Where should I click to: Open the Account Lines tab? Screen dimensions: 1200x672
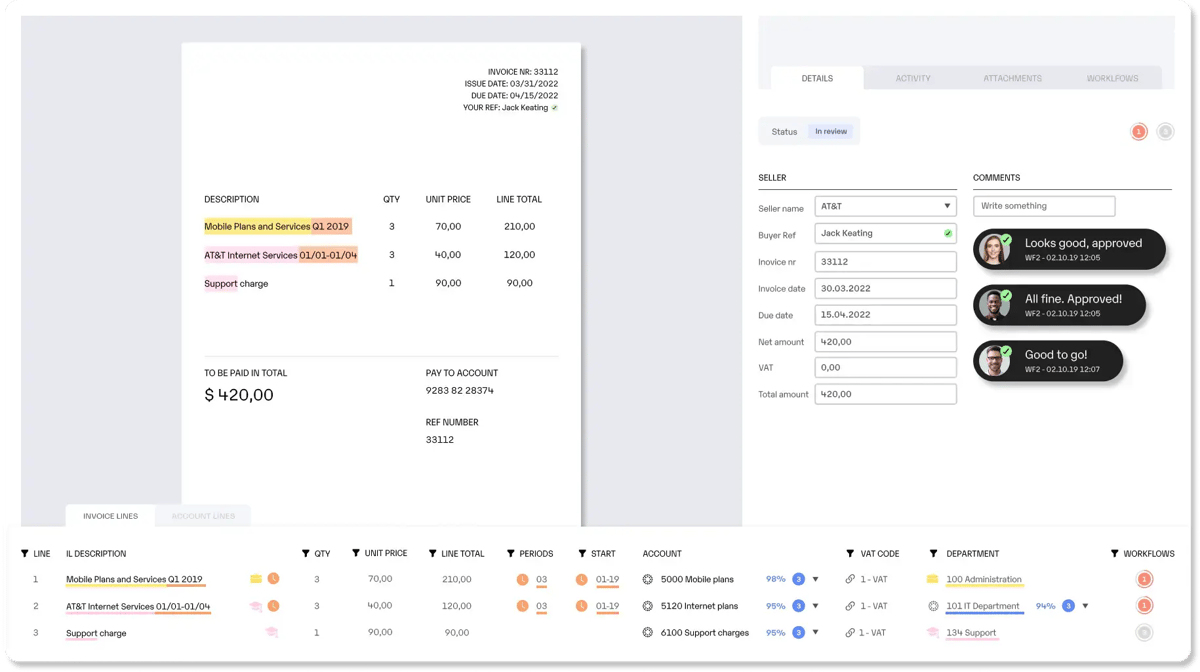(x=203, y=516)
